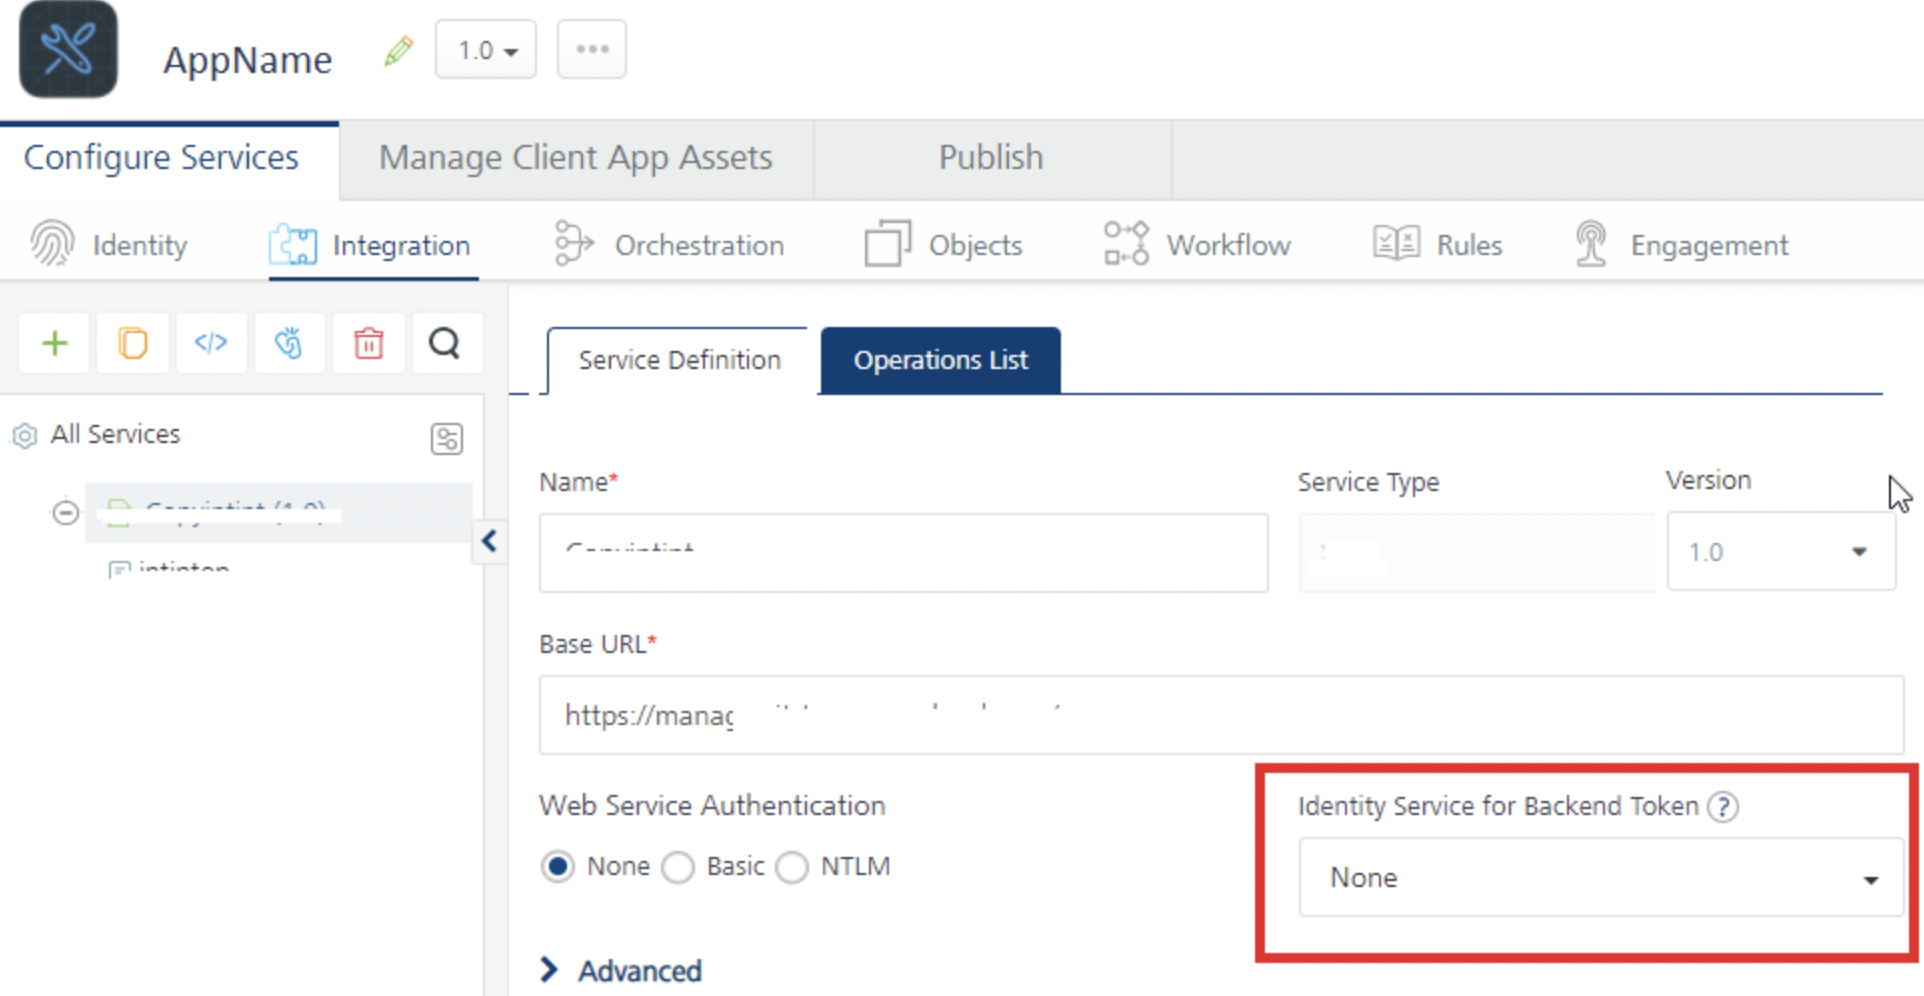Go to the Publish tab

(x=990, y=158)
